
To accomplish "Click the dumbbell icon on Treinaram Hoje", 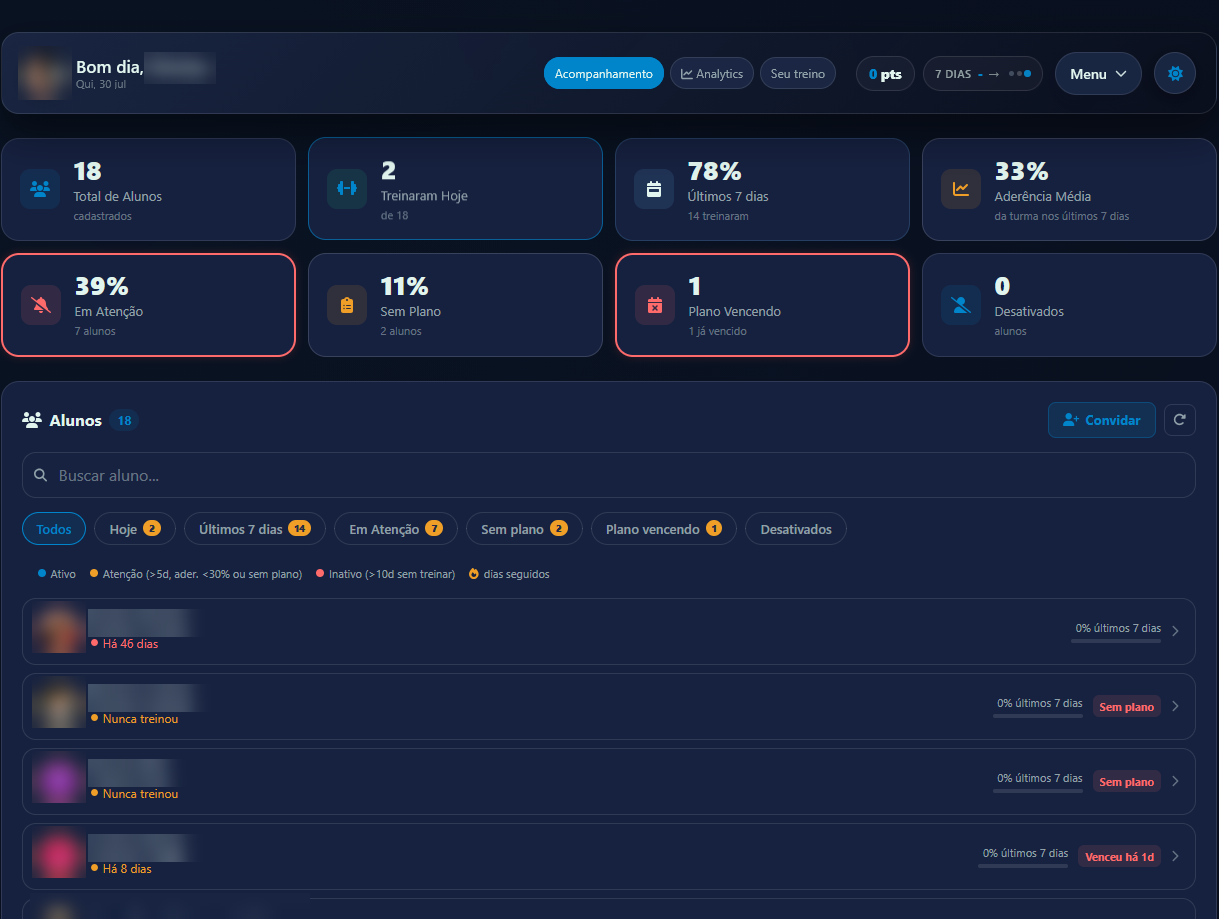I will point(347,189).
